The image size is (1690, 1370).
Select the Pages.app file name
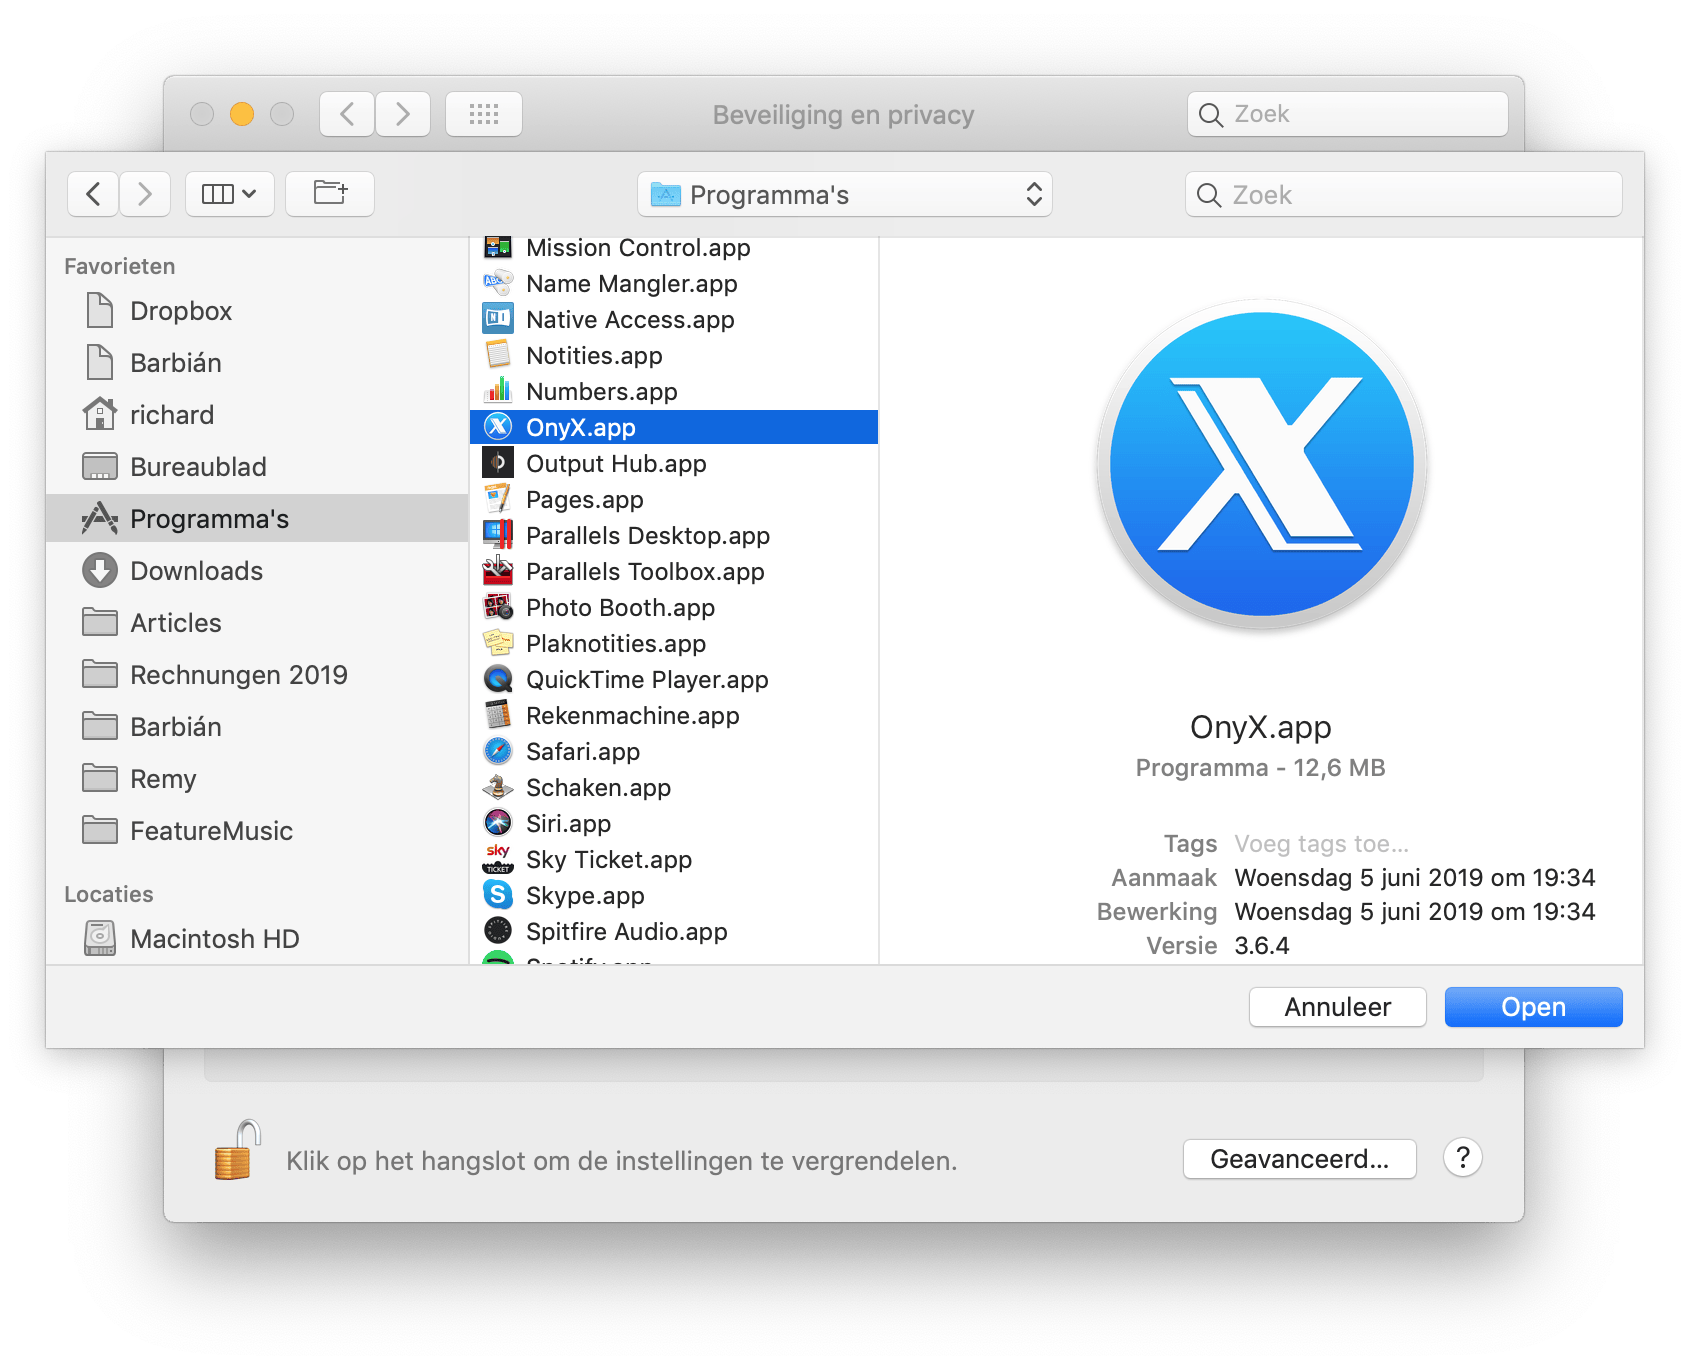tap(585, 499)
